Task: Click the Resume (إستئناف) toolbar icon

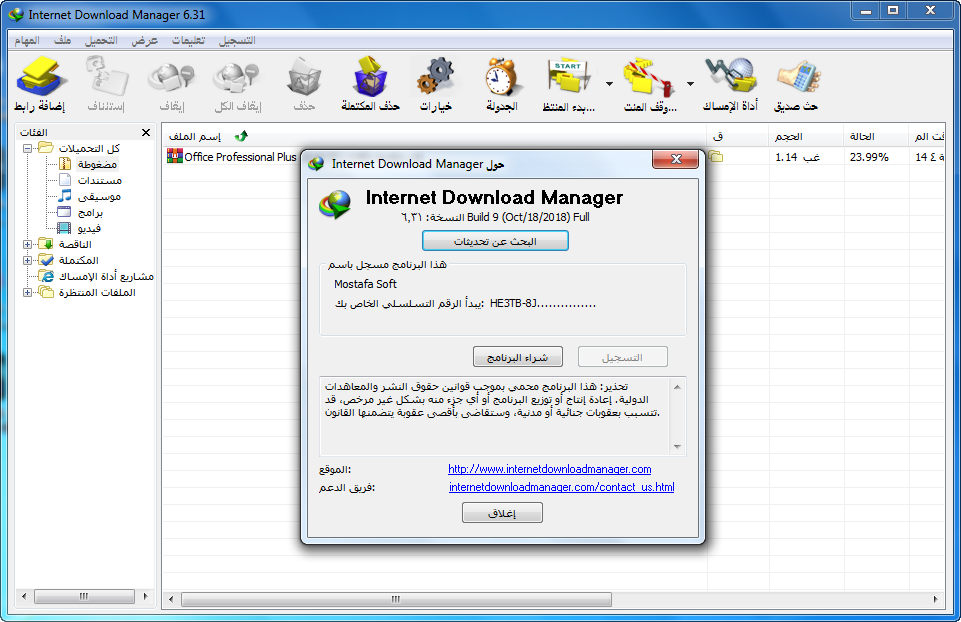Action: click(106, 84)
